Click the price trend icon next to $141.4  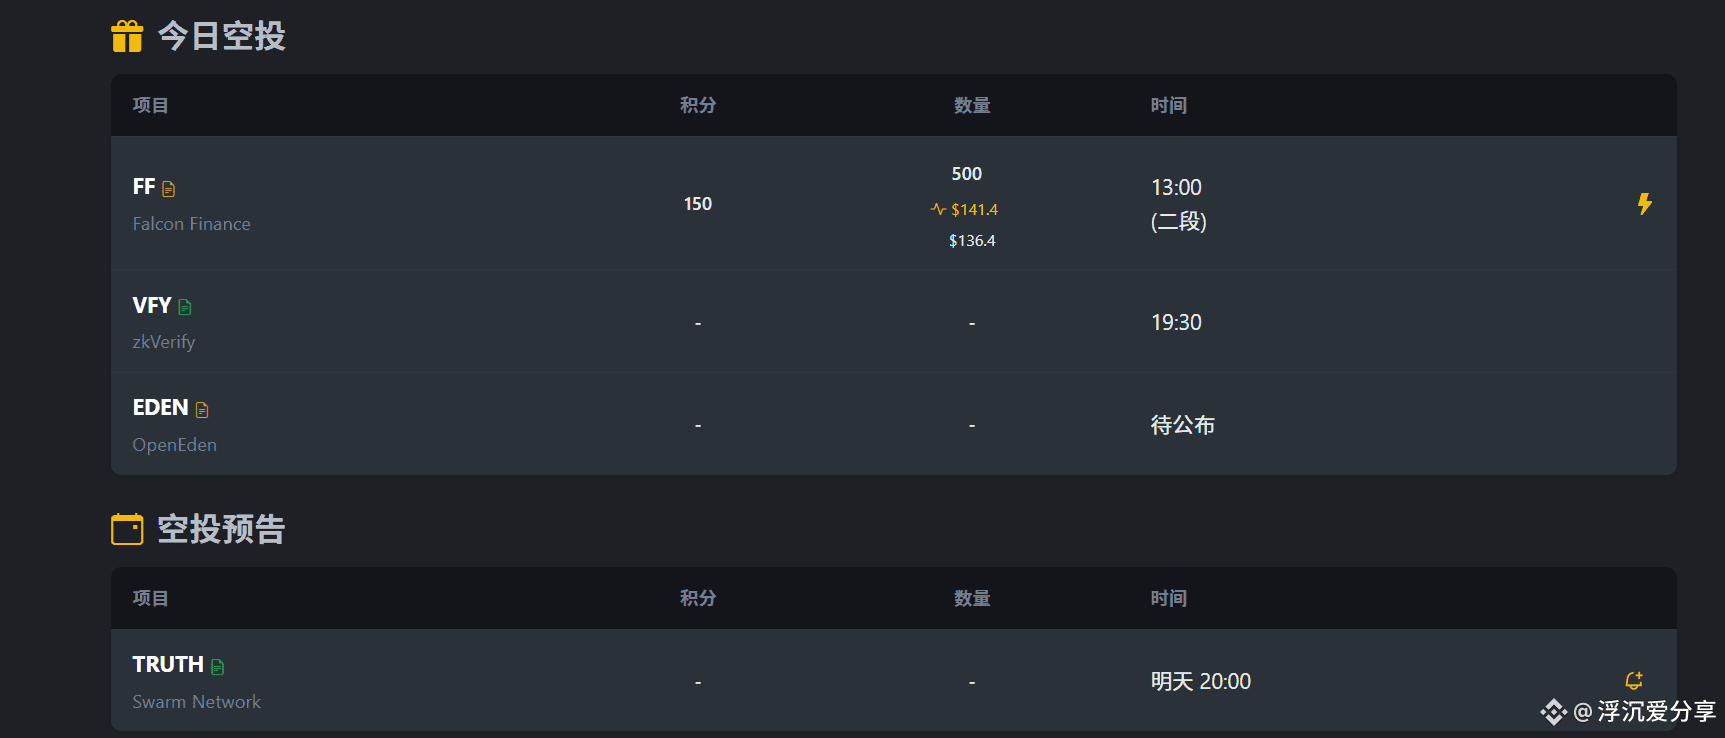(x=938, y=209)
